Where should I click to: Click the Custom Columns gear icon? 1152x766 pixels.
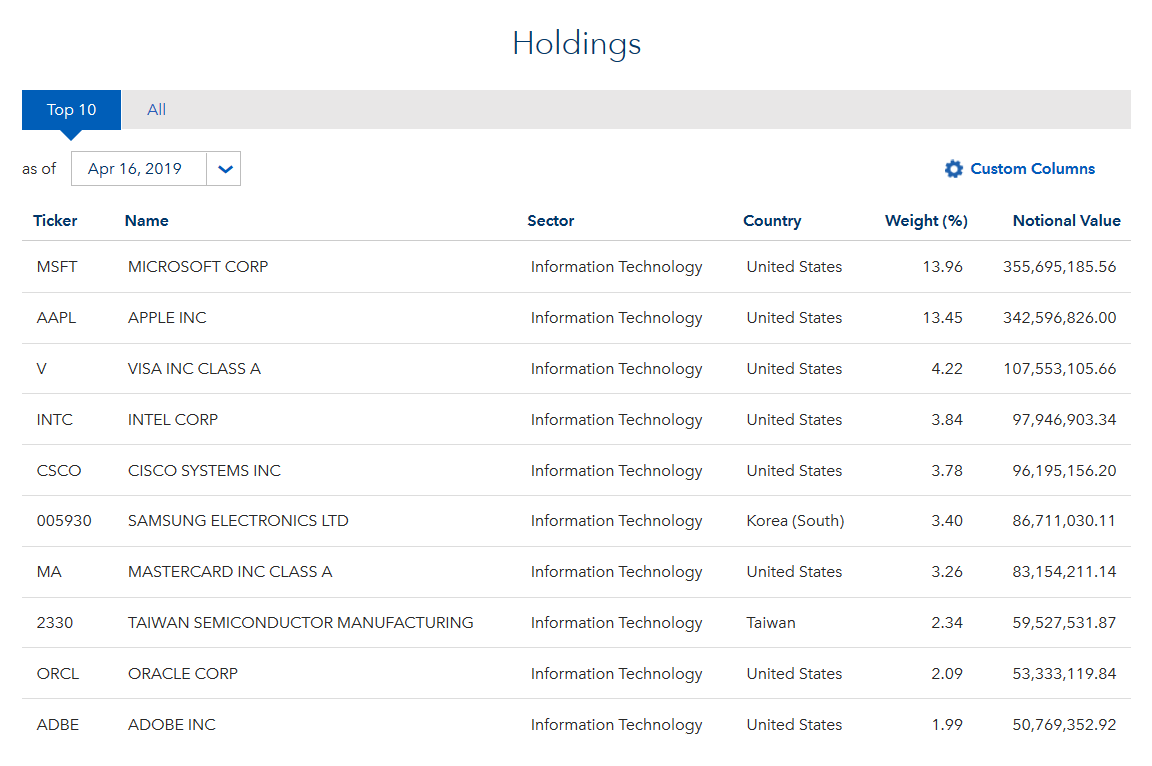[954, 169]
